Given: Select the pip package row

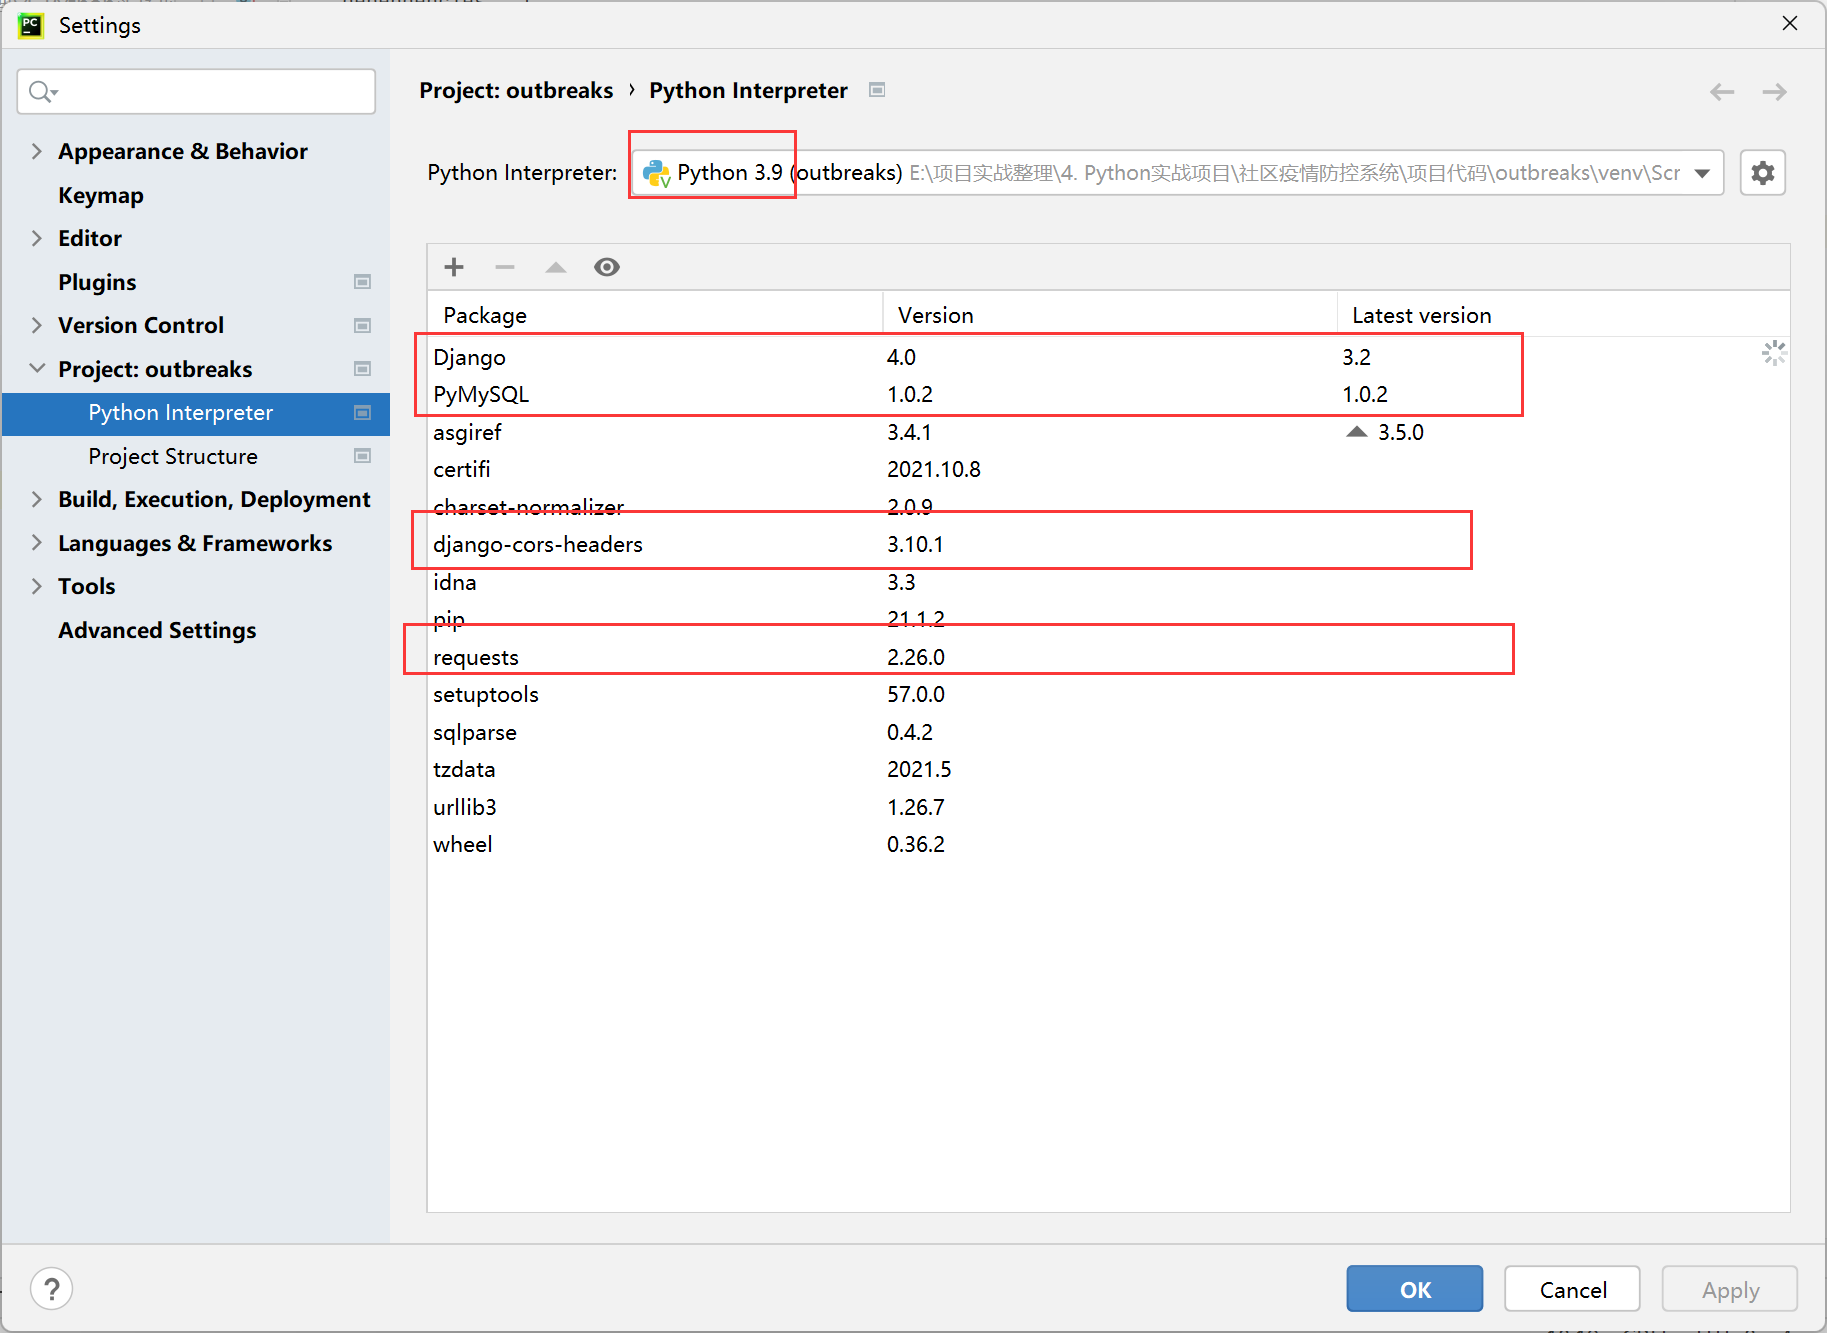Looking at the screenshot, I should (1108, 619).
